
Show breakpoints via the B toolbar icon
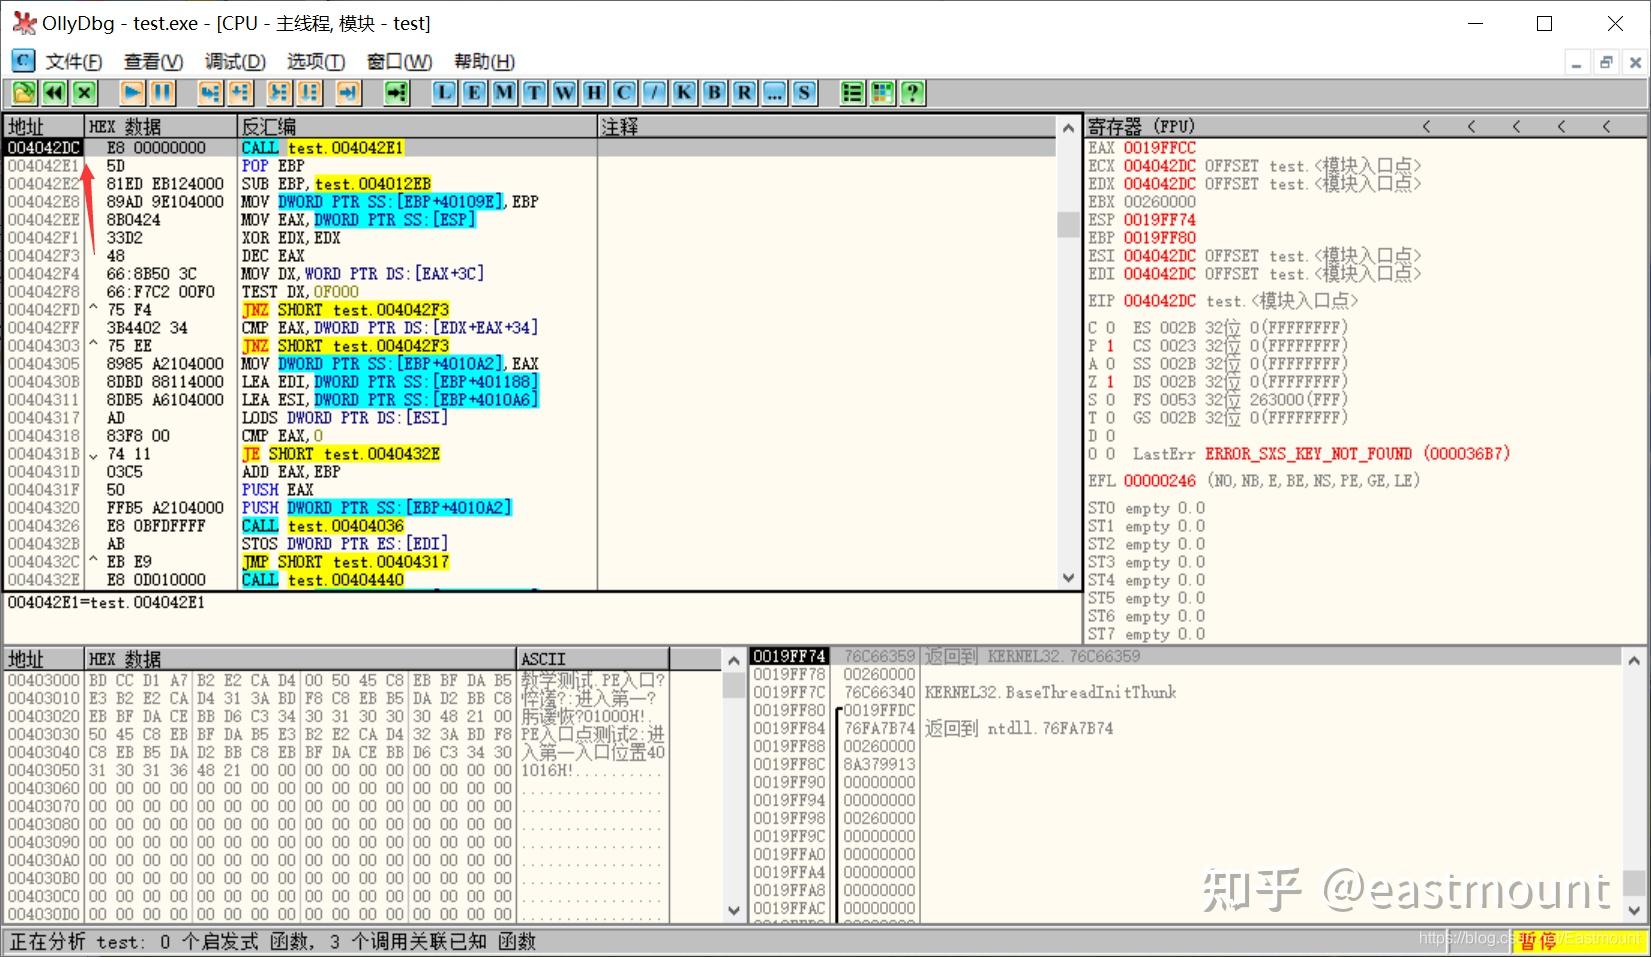pyautogui.click(x=713, y=92)
